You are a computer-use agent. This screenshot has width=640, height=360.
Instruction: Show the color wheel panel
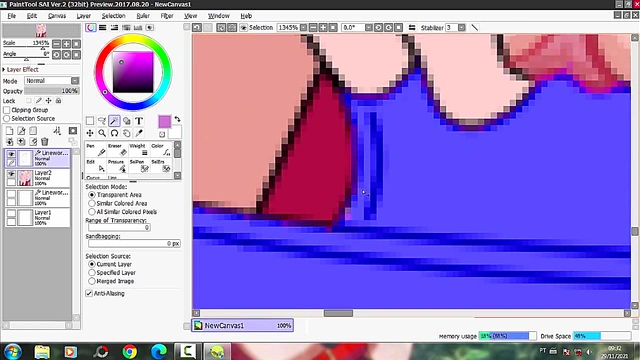point(91,27)
